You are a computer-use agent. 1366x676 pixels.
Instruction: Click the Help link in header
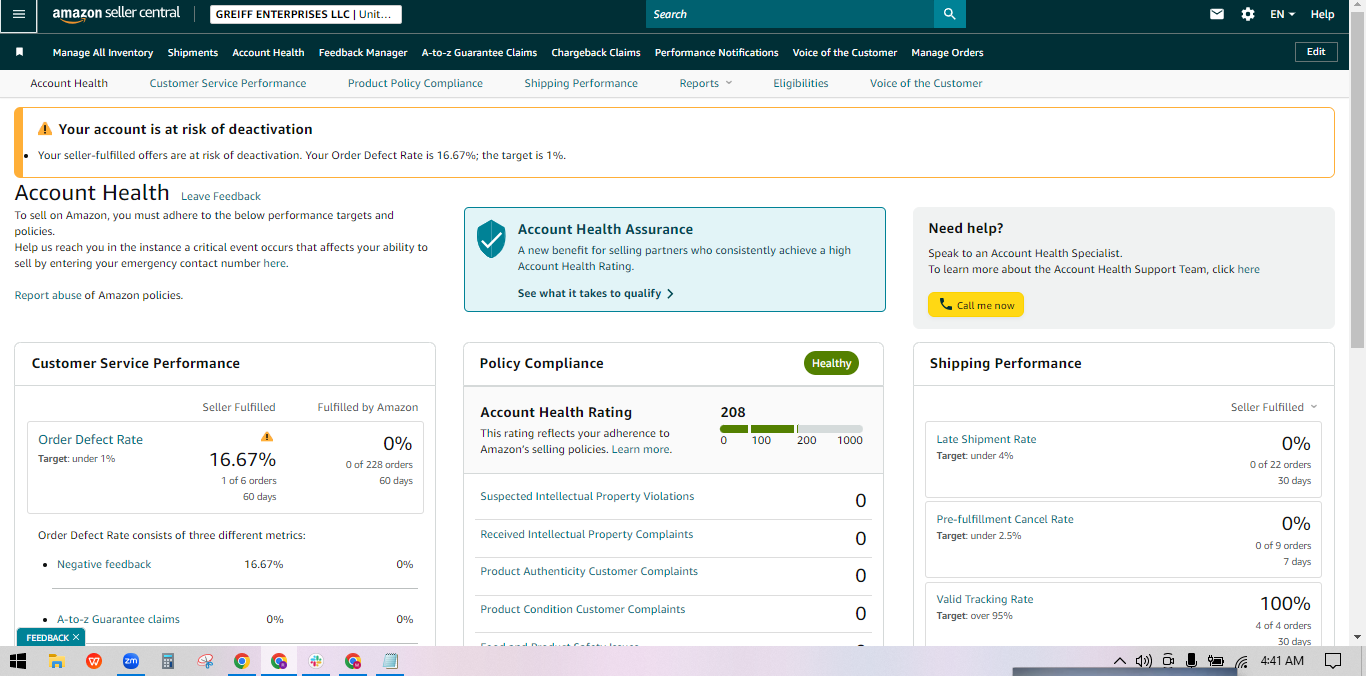pos(1322,14)
